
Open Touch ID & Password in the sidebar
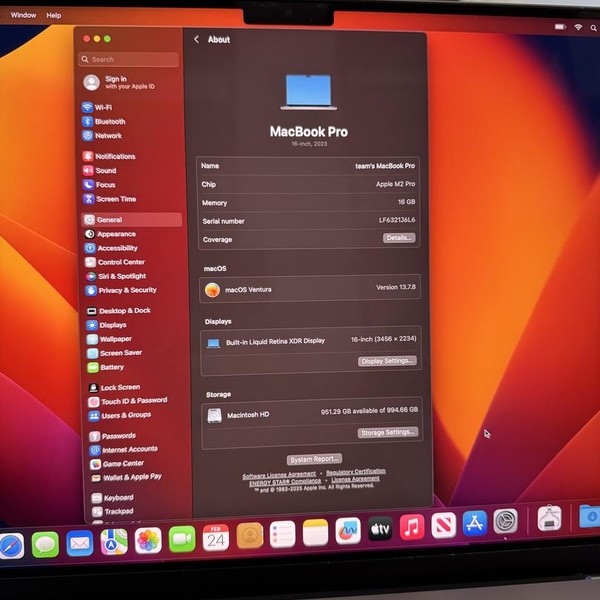[x=128, y=401]
